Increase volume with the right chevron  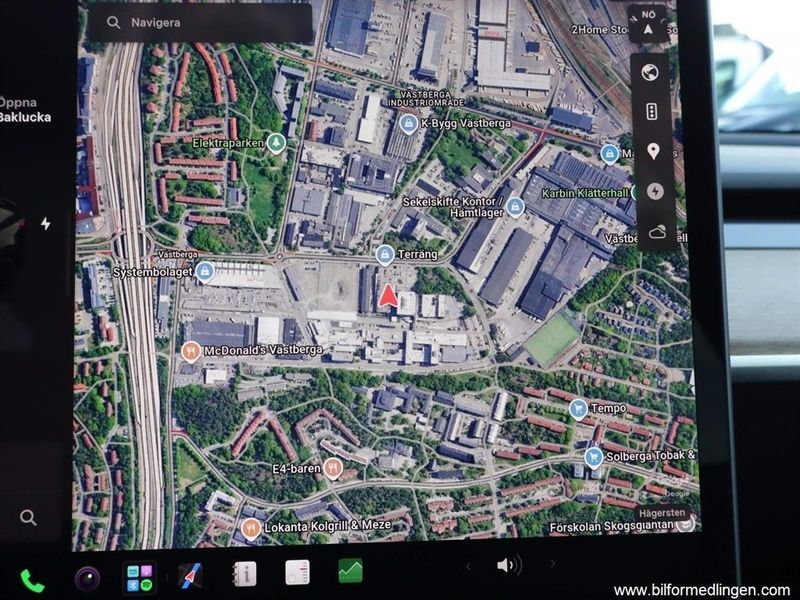point(553,564)
